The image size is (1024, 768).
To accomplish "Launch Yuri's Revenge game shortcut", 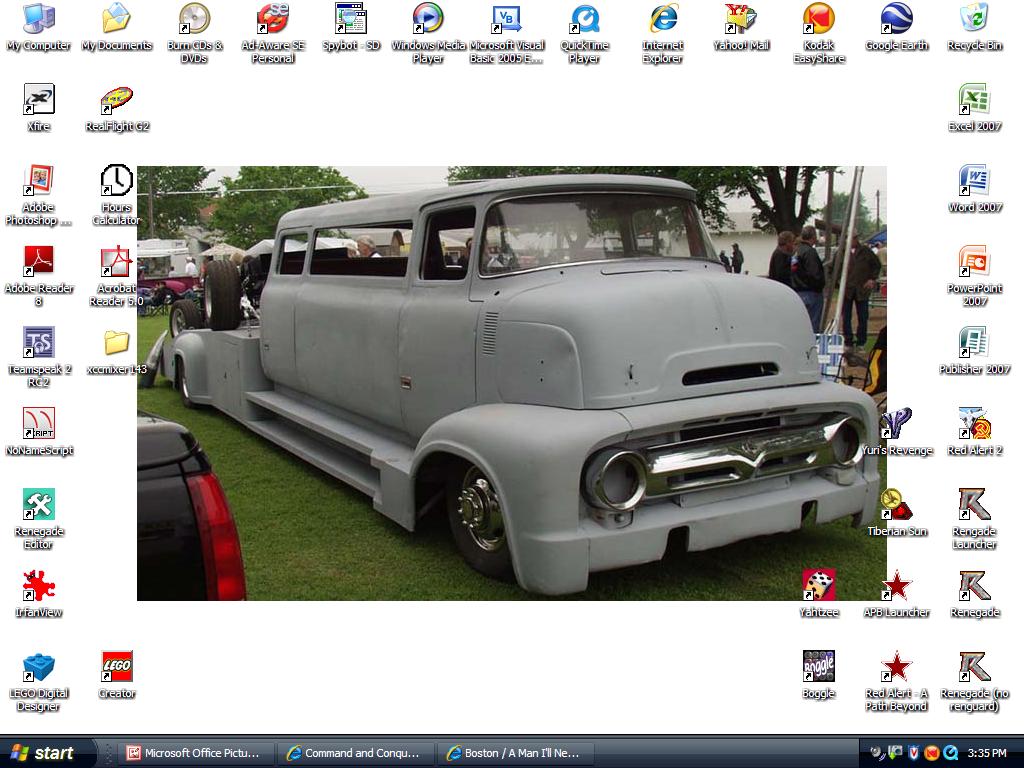I will [896, 424].
